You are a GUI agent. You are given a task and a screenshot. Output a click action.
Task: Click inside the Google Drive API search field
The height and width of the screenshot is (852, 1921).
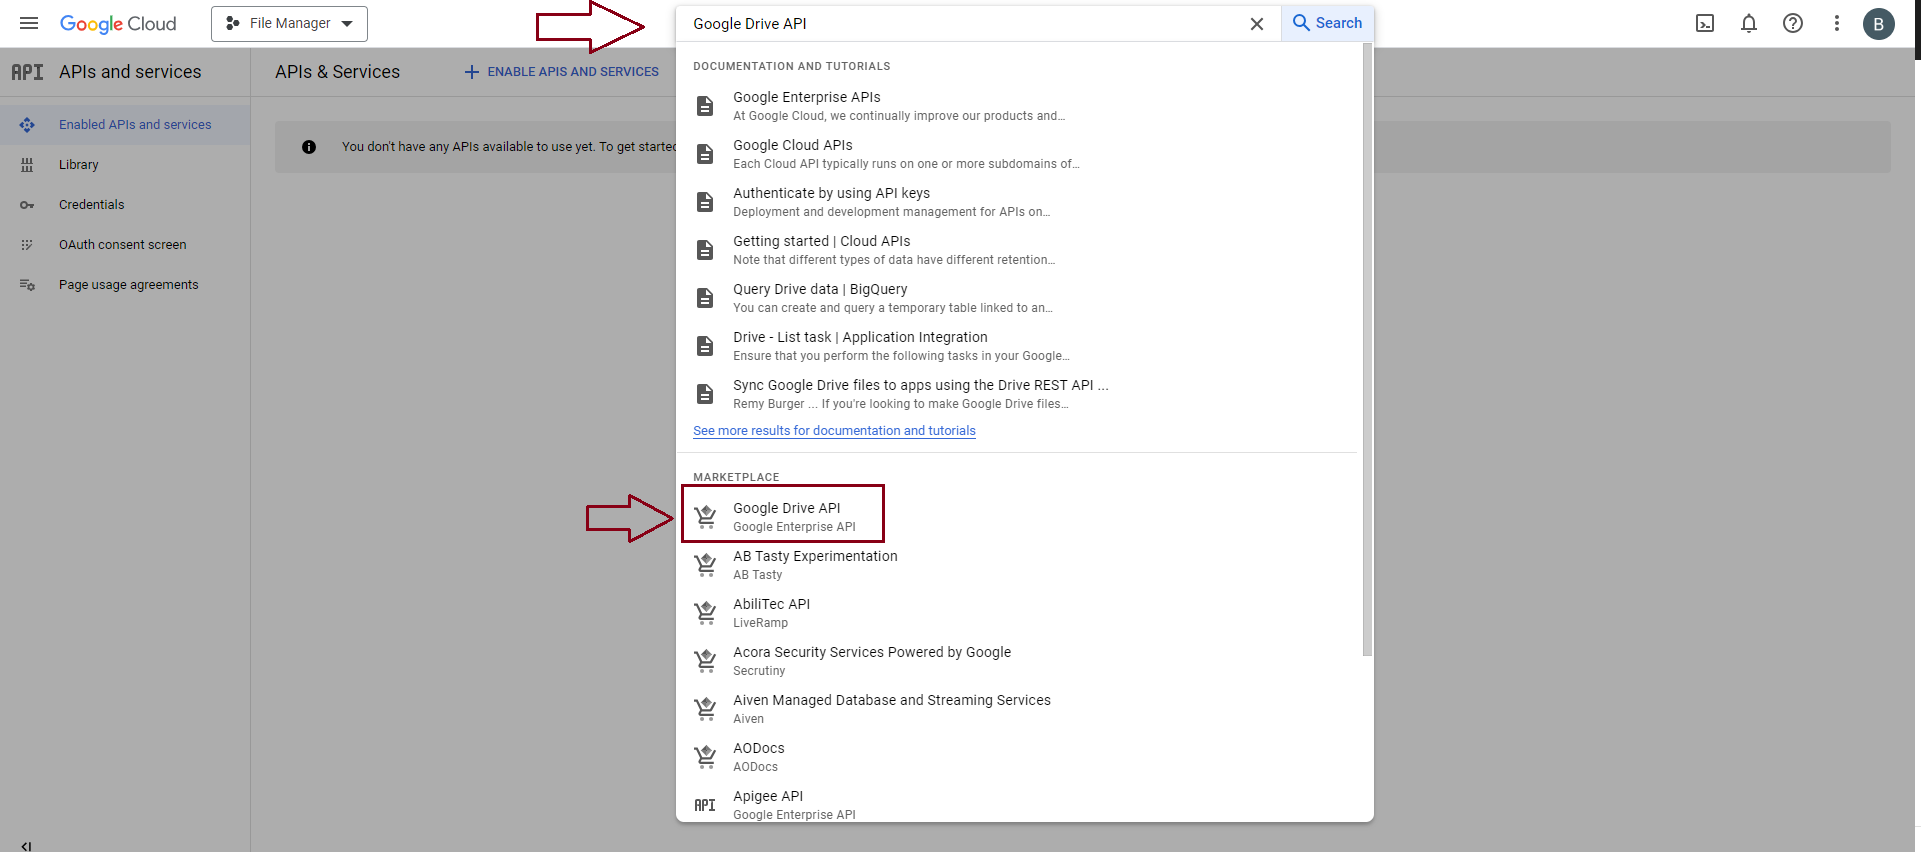coord(960,24)
